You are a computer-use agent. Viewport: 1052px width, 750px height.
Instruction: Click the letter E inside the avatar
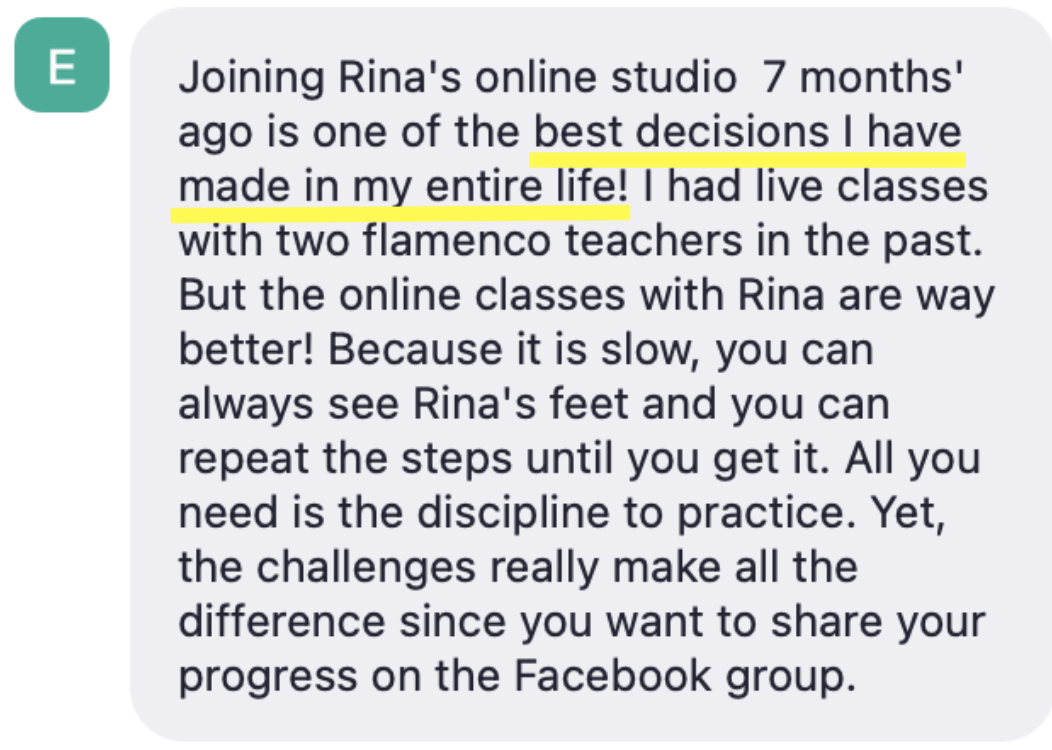tap(62, 66)
